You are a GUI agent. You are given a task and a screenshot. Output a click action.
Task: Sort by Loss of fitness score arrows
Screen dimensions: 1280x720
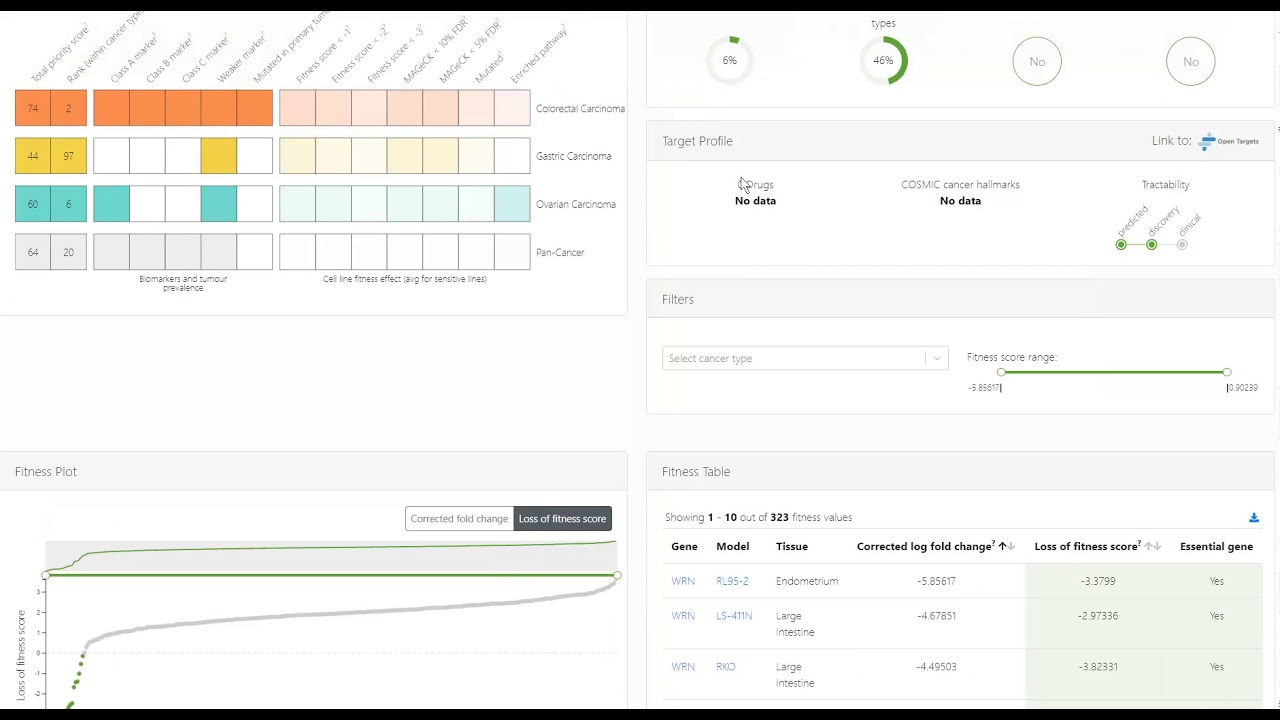pyautogui.click(x=1152, y=547)
